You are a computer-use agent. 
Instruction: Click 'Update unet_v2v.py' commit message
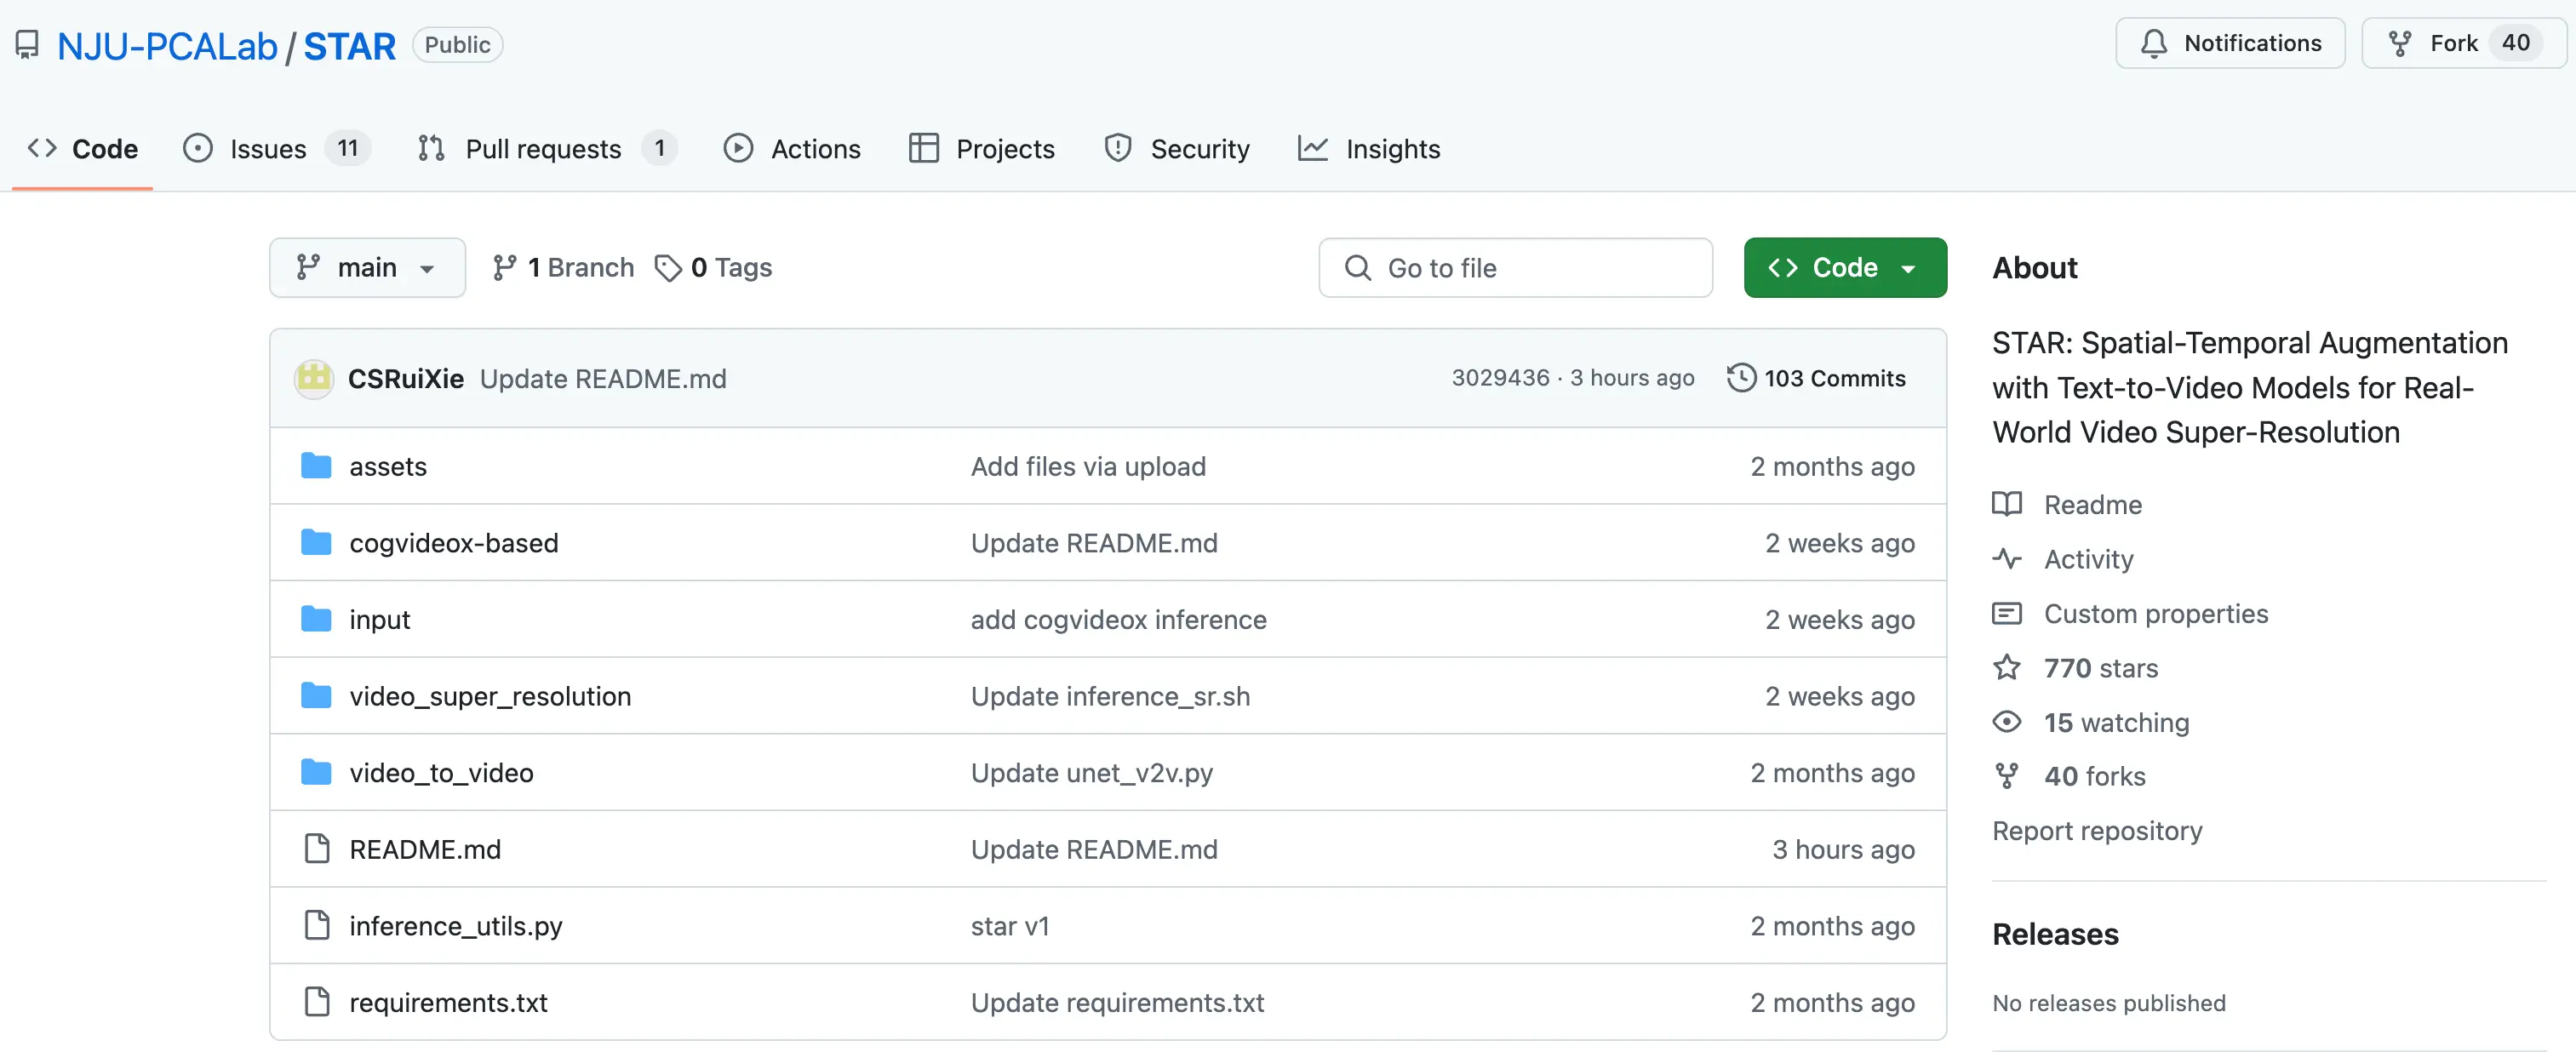1091,772
